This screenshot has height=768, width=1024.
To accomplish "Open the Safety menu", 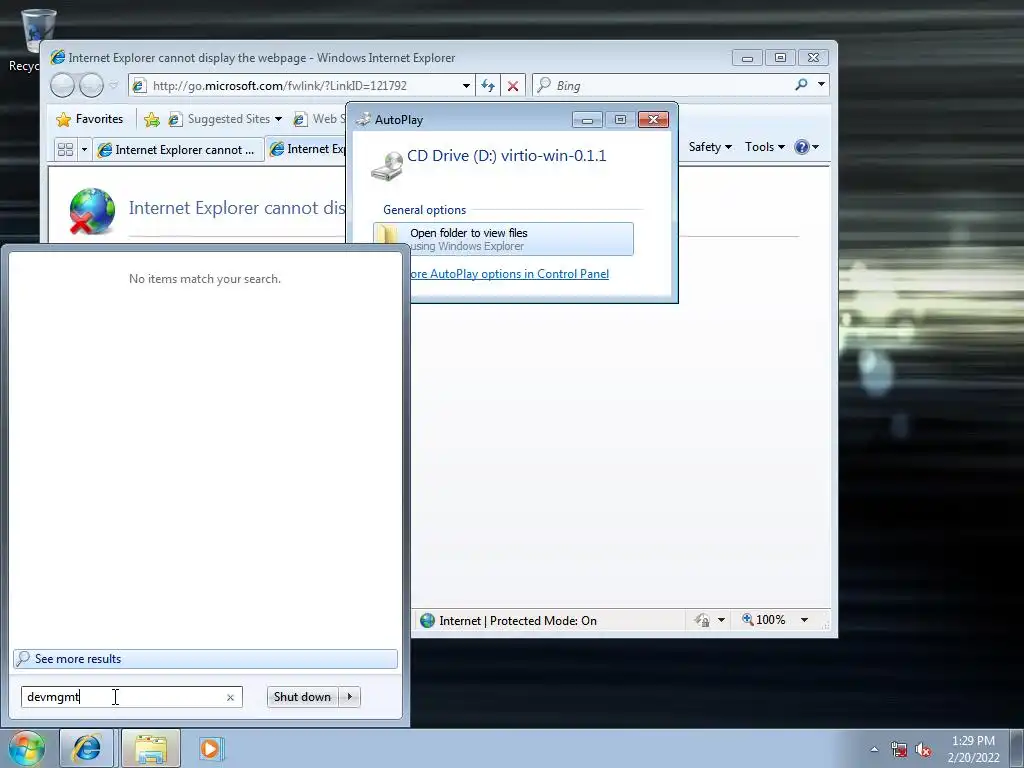I will [710, 147].
